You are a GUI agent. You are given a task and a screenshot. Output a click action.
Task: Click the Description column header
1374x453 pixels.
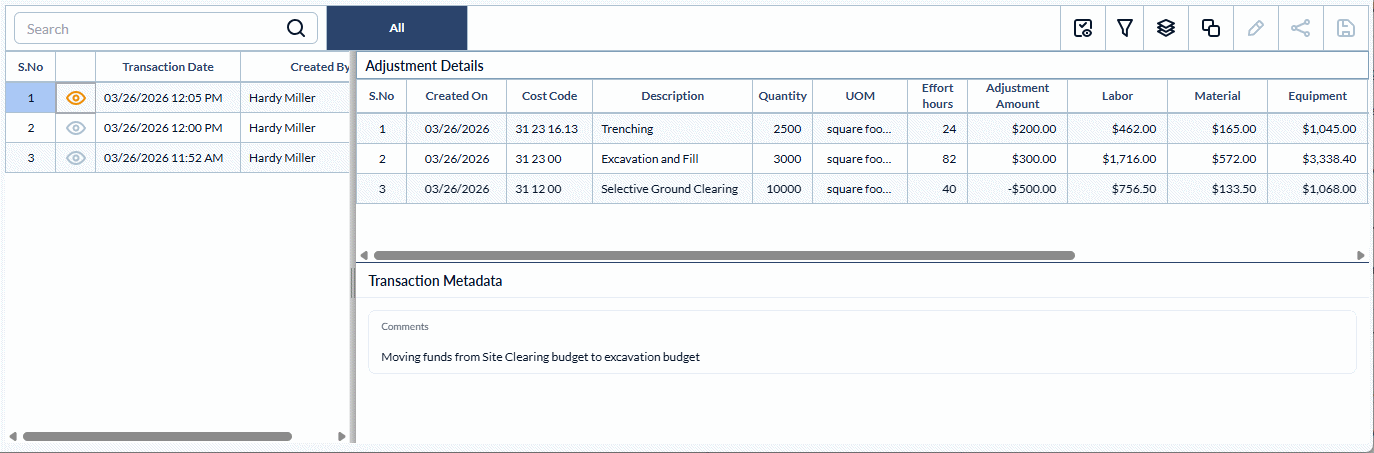[x=672, y=96]
